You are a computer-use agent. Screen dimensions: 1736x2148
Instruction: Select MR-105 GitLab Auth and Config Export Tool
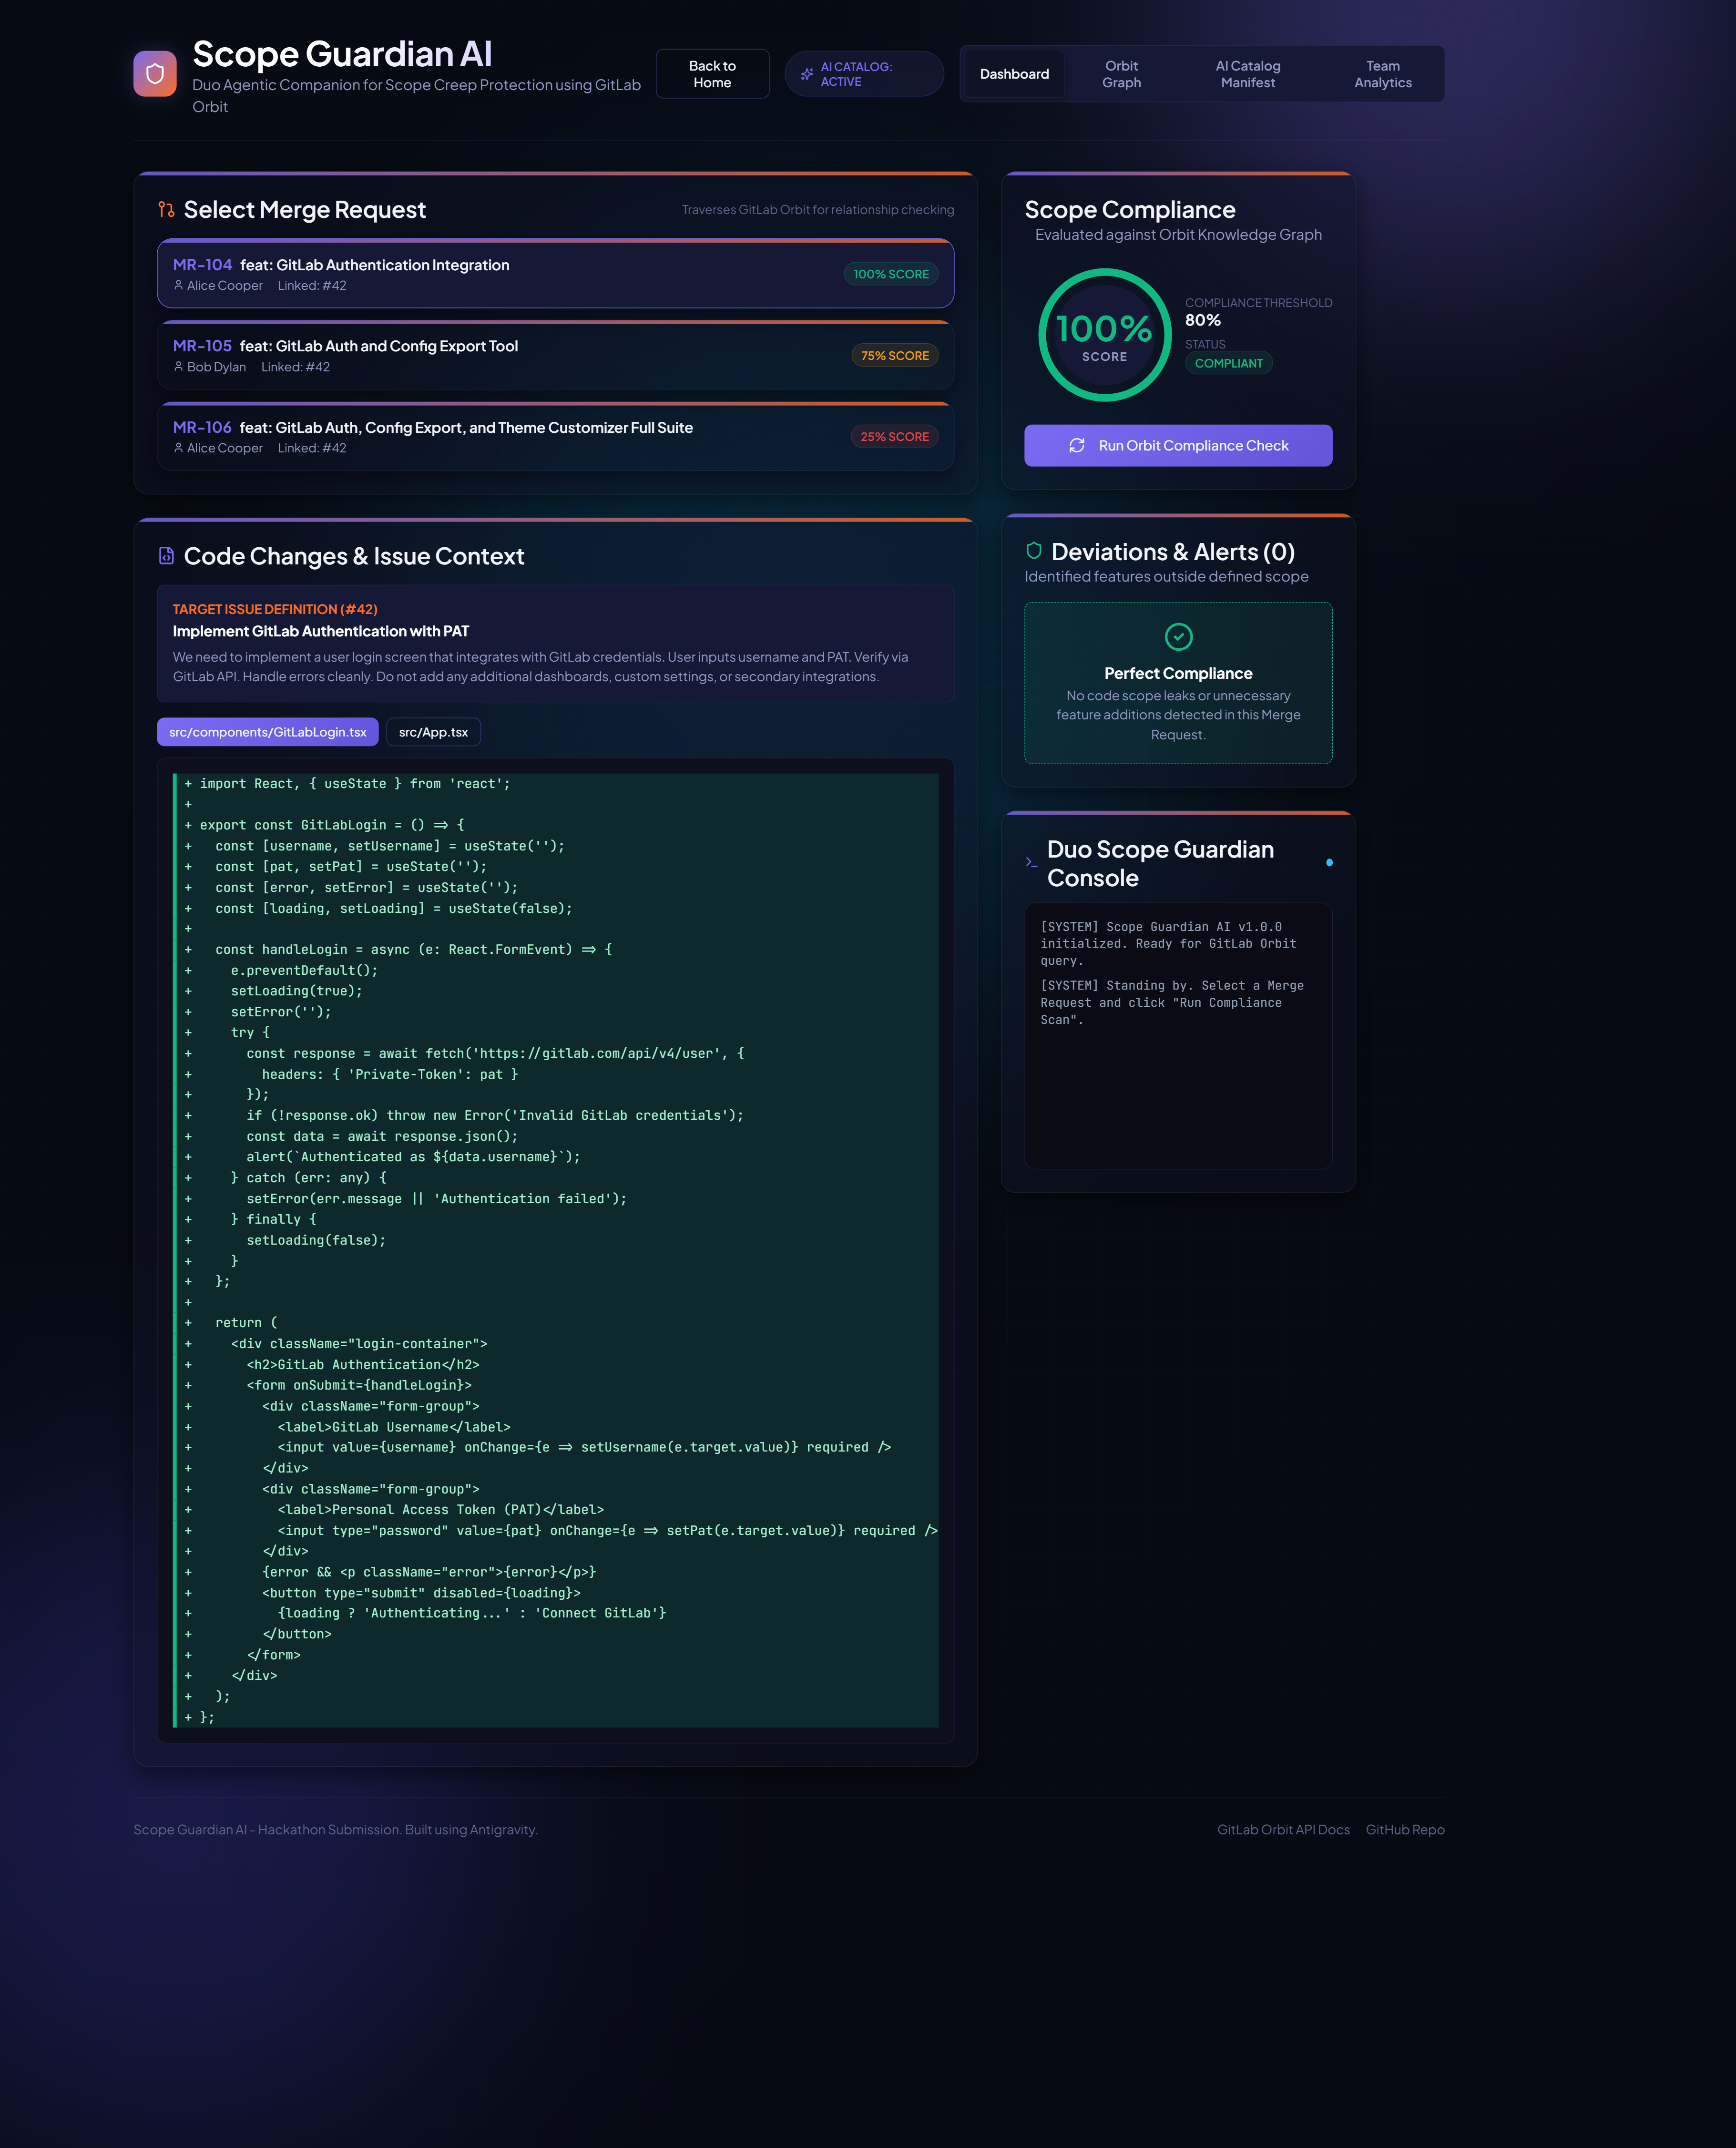click(555, 355)
